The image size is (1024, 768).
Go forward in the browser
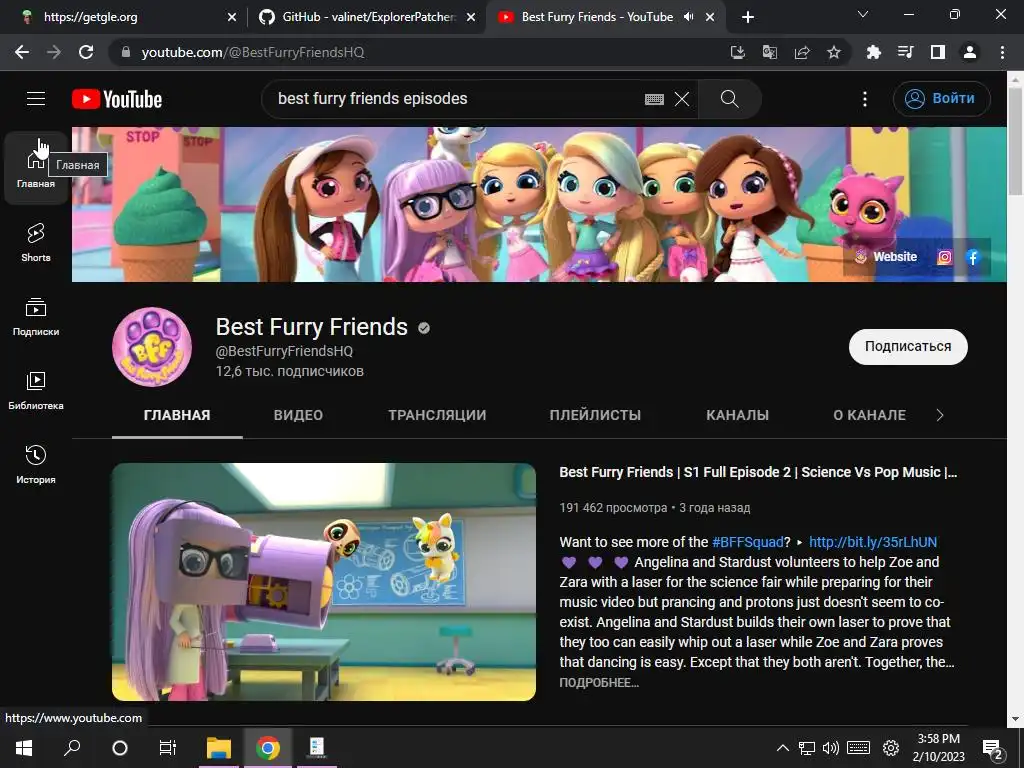point(54,52)
